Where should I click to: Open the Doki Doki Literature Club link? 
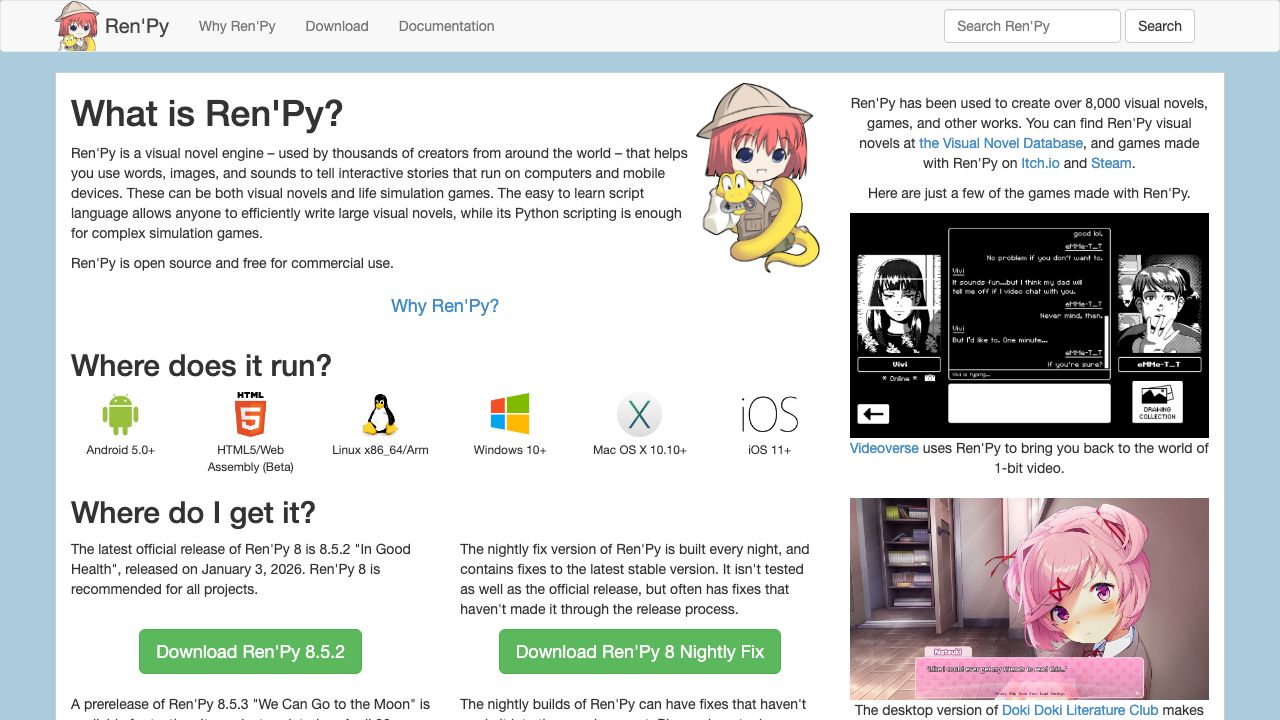coord(1080,710)
